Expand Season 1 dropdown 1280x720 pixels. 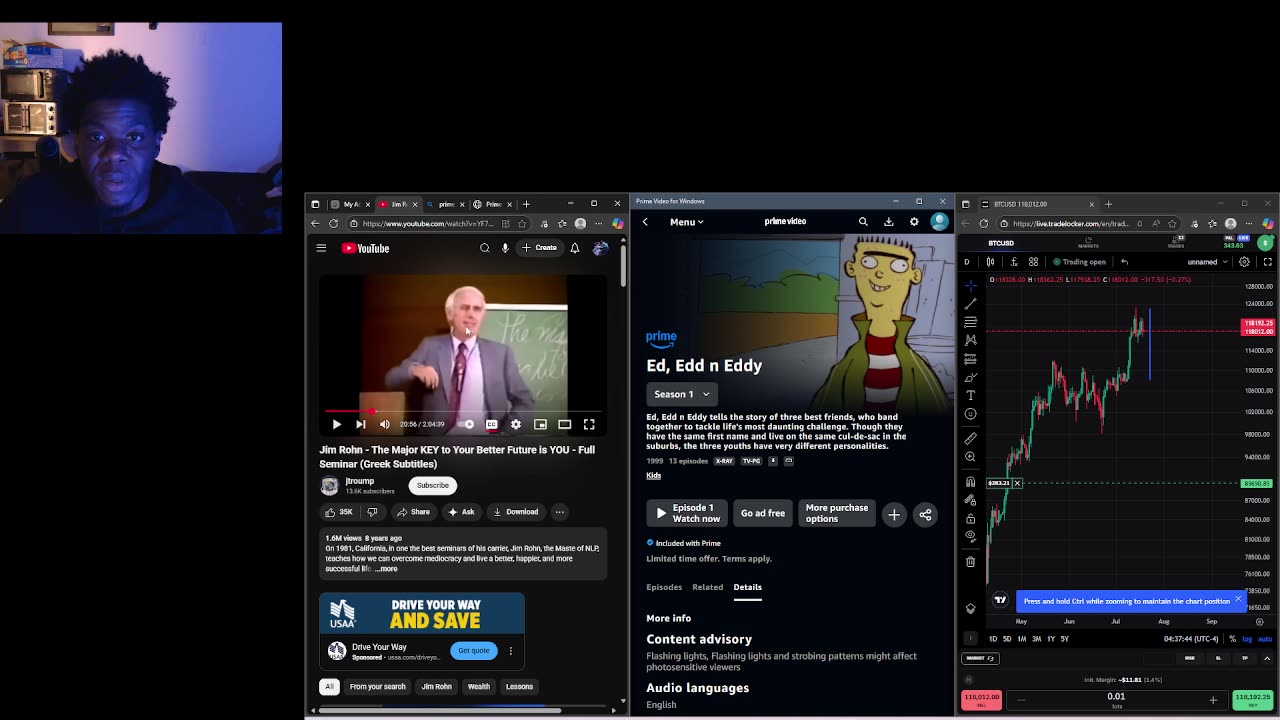[681, 394]
